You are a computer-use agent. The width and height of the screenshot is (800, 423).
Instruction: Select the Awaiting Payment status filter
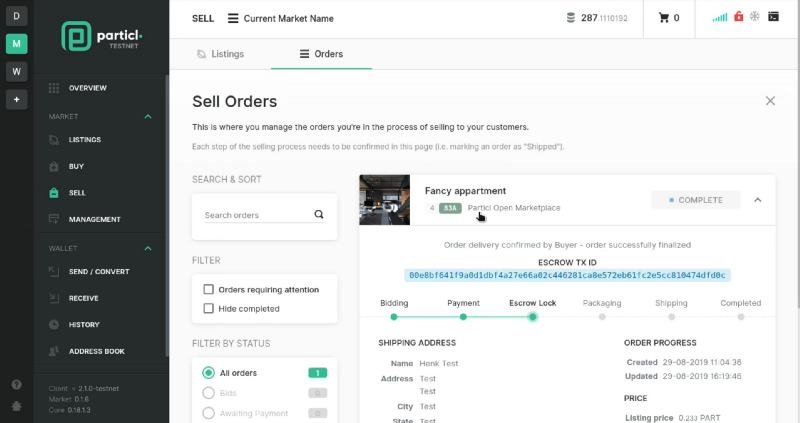click(x=208, y=413)
